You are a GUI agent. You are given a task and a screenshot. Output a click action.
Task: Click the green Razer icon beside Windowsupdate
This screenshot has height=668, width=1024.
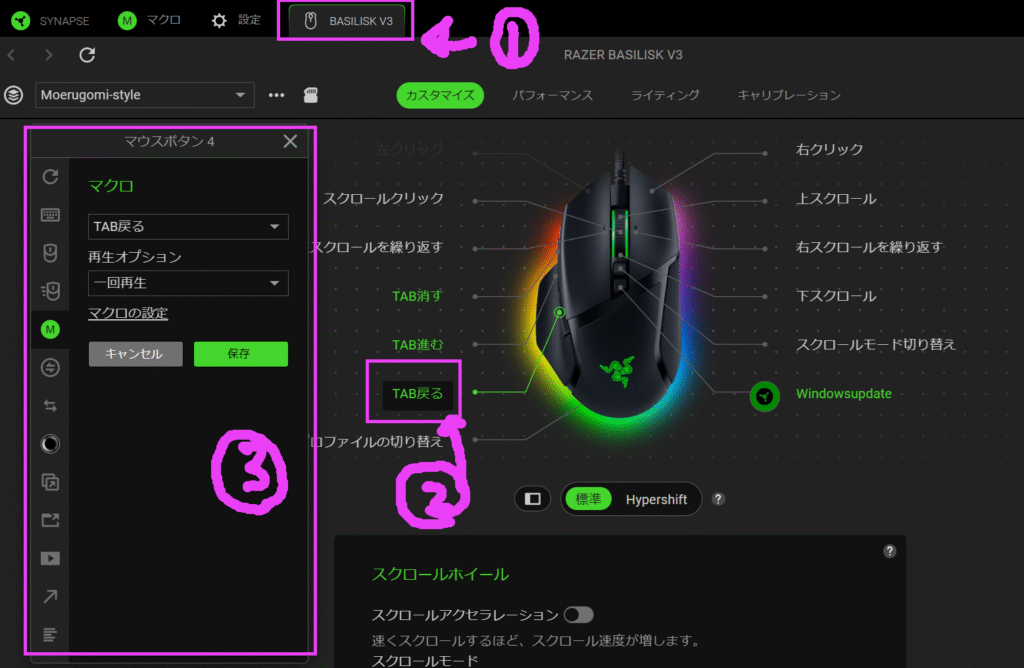[x=764, y=396]
